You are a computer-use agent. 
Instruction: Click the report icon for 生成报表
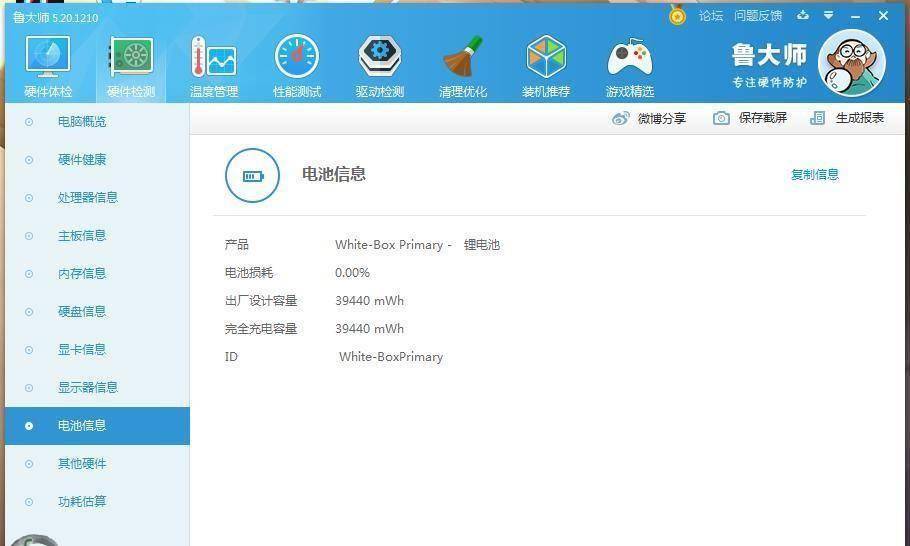click(x=817, y=118)
